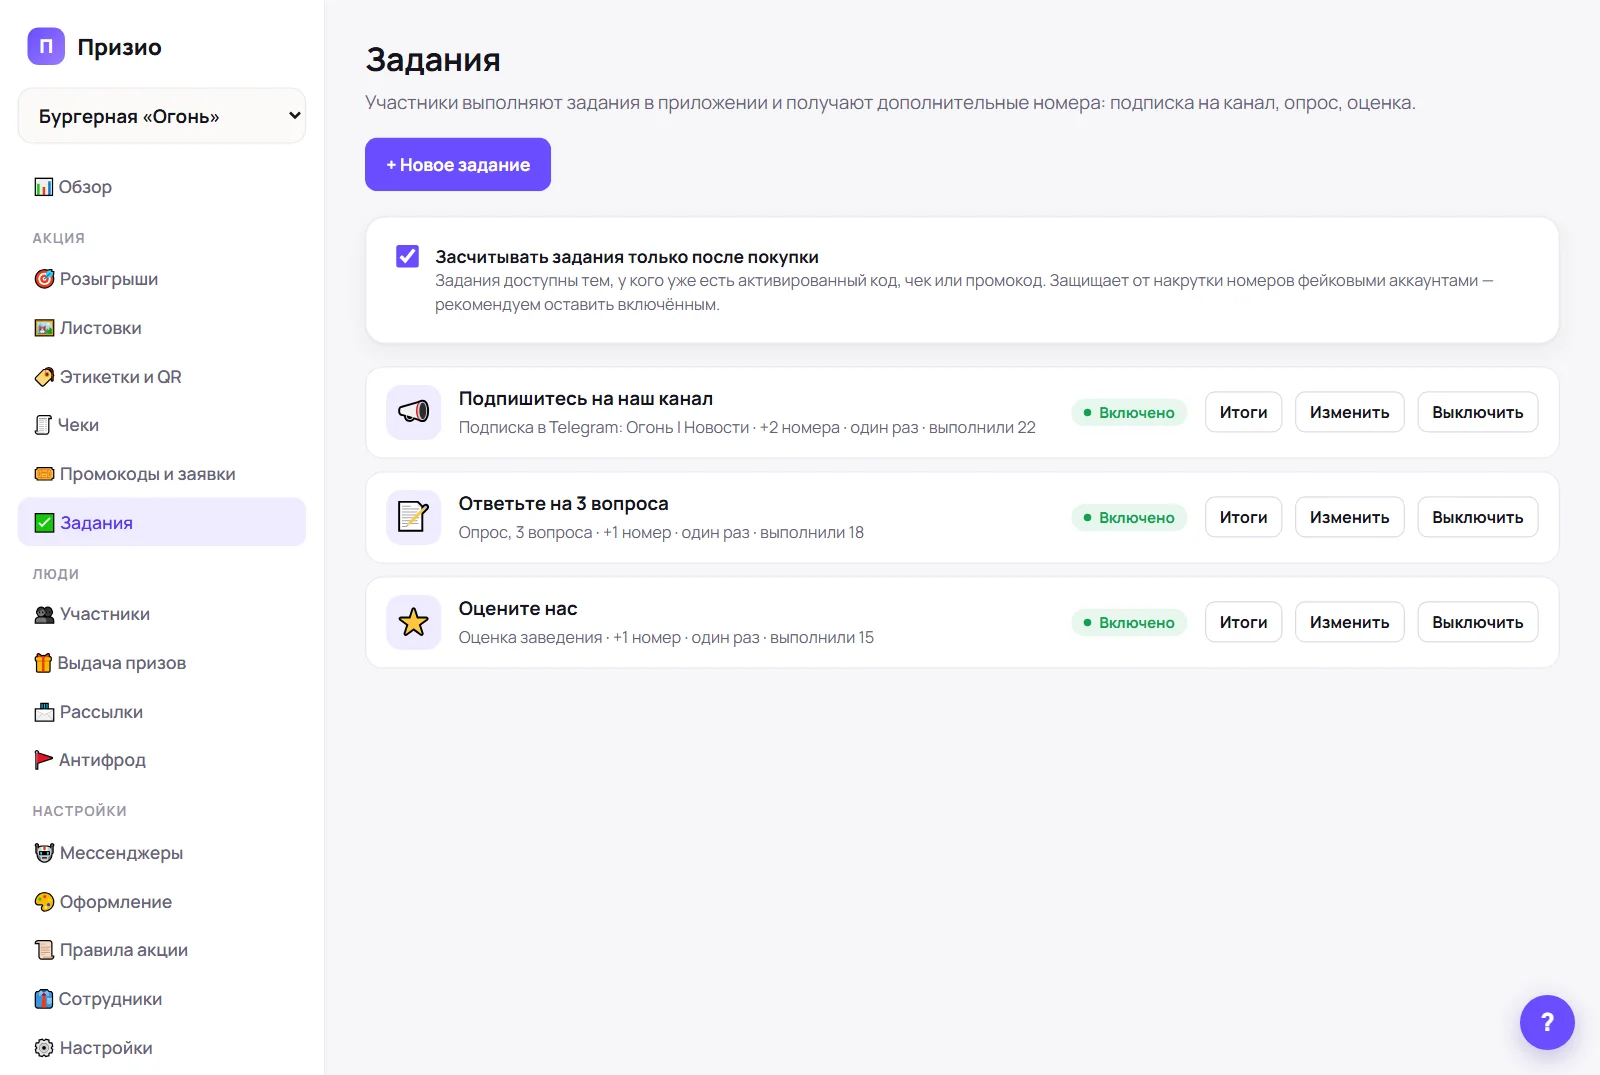Click the Подпишитесь на наш канал title
Image resolution: width=1600 pixels, height=1075 pixels.
coord(586,398)
